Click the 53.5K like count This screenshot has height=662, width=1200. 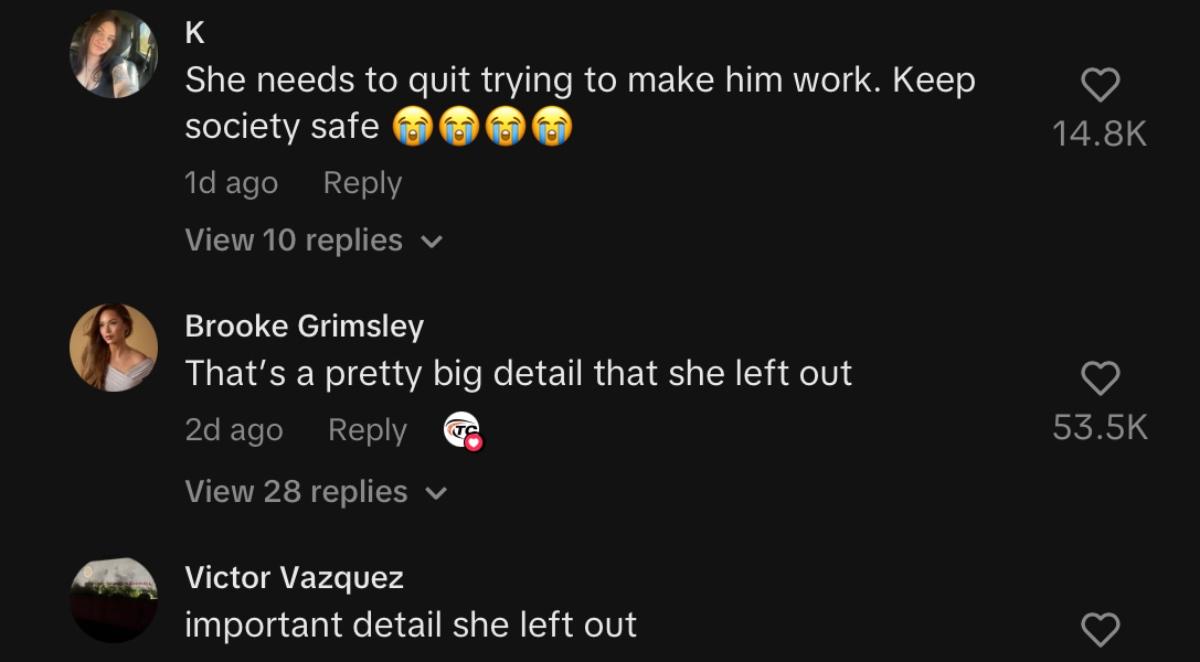coord(1100,427)
